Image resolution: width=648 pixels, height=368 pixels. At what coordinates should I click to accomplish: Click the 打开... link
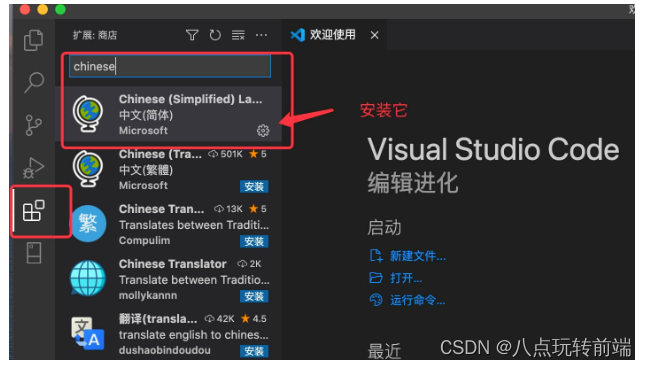coord(406,278)
